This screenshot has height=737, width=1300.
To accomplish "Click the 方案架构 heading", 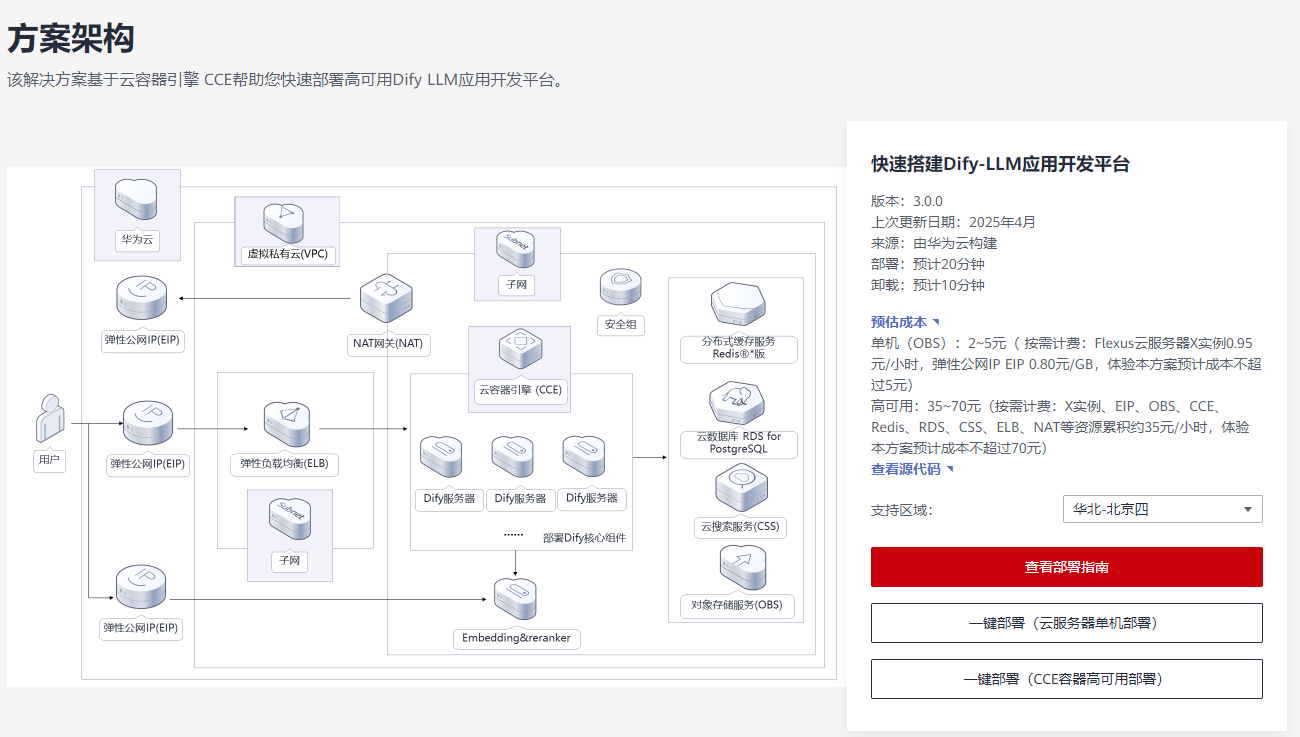I will (71, 39).
